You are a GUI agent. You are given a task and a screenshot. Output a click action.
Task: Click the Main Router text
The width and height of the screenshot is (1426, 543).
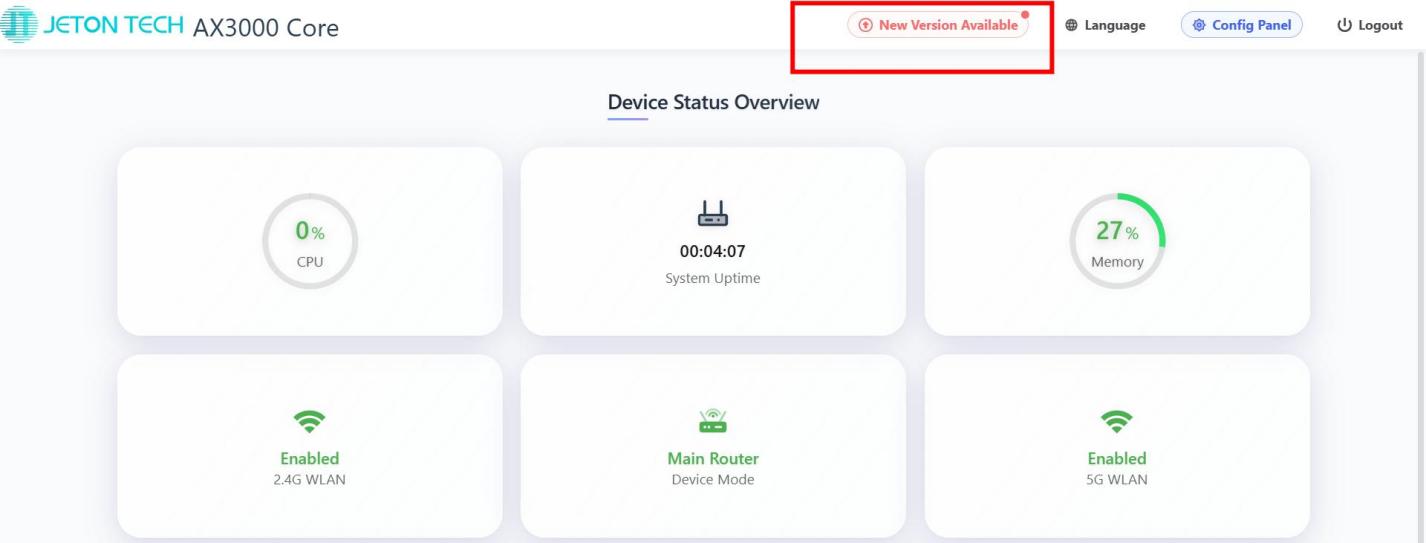pos(713,459)
